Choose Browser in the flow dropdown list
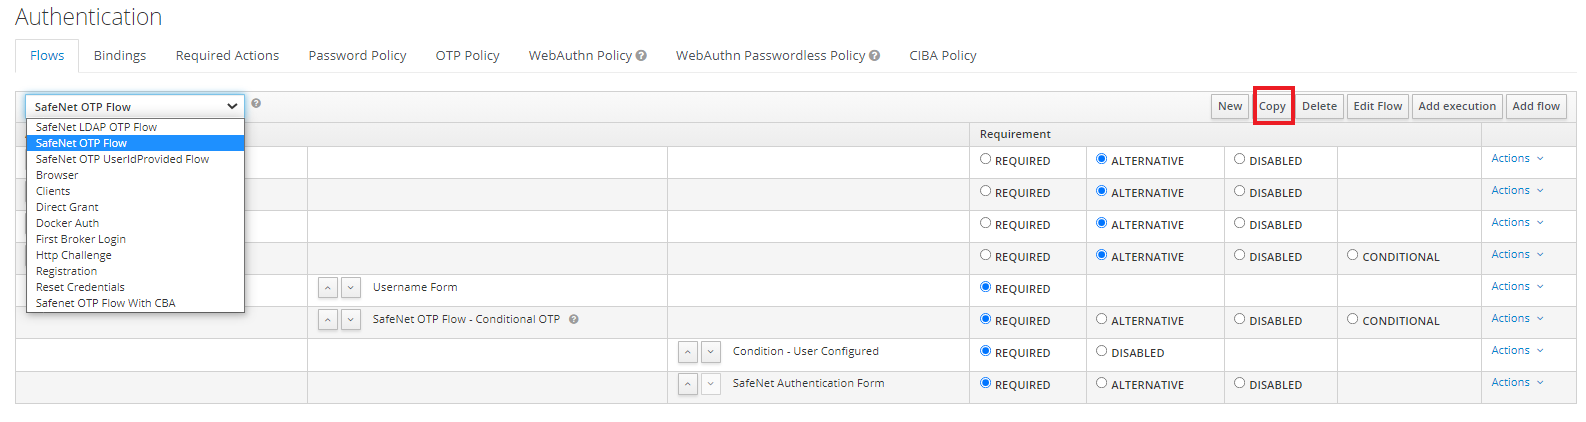The height and width of the screenshot is (422, 1586). point(57,175)
